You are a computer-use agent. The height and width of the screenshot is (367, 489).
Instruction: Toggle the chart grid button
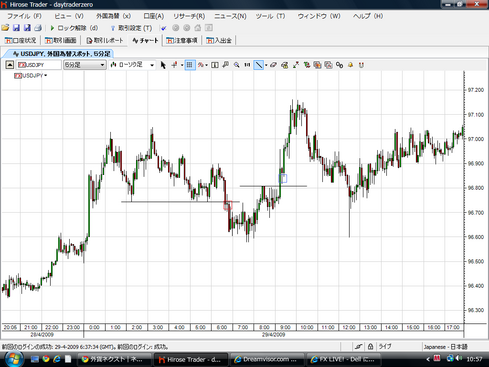(190, 65)
